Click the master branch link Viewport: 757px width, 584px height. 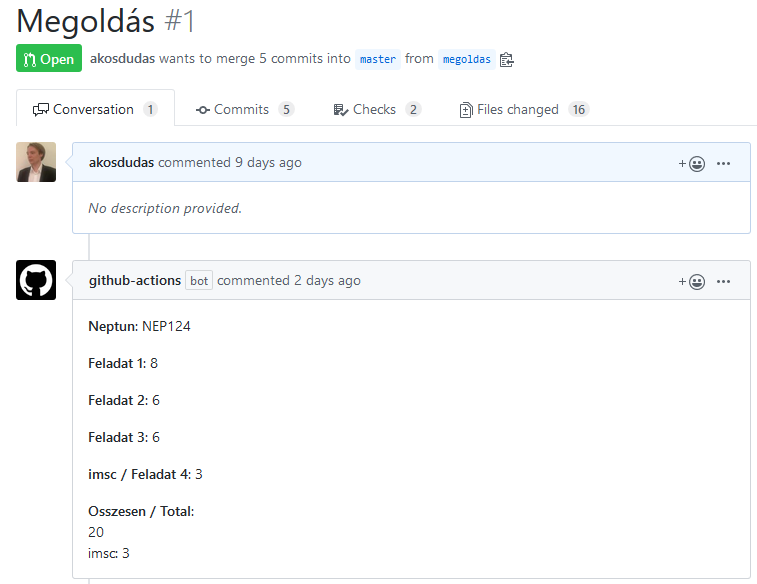pos(378,59)
